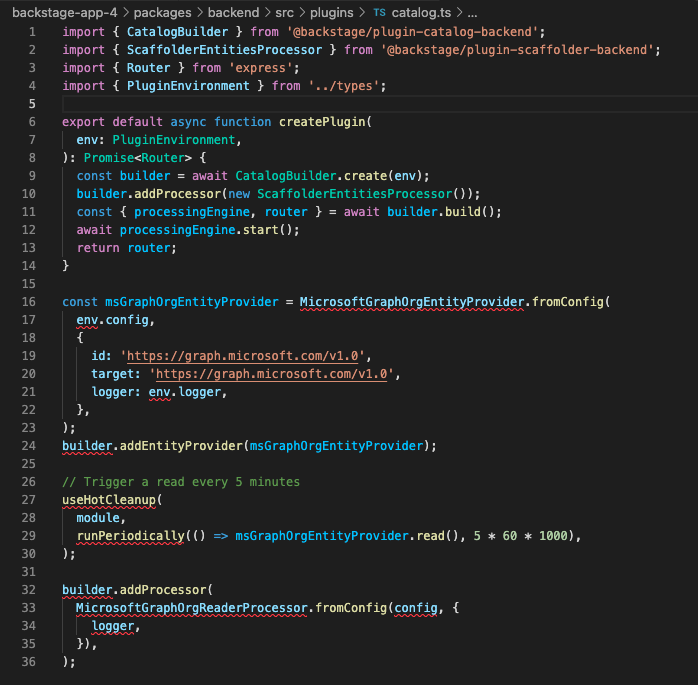Select 'catalog.ts' breadcrumb file

421,12
